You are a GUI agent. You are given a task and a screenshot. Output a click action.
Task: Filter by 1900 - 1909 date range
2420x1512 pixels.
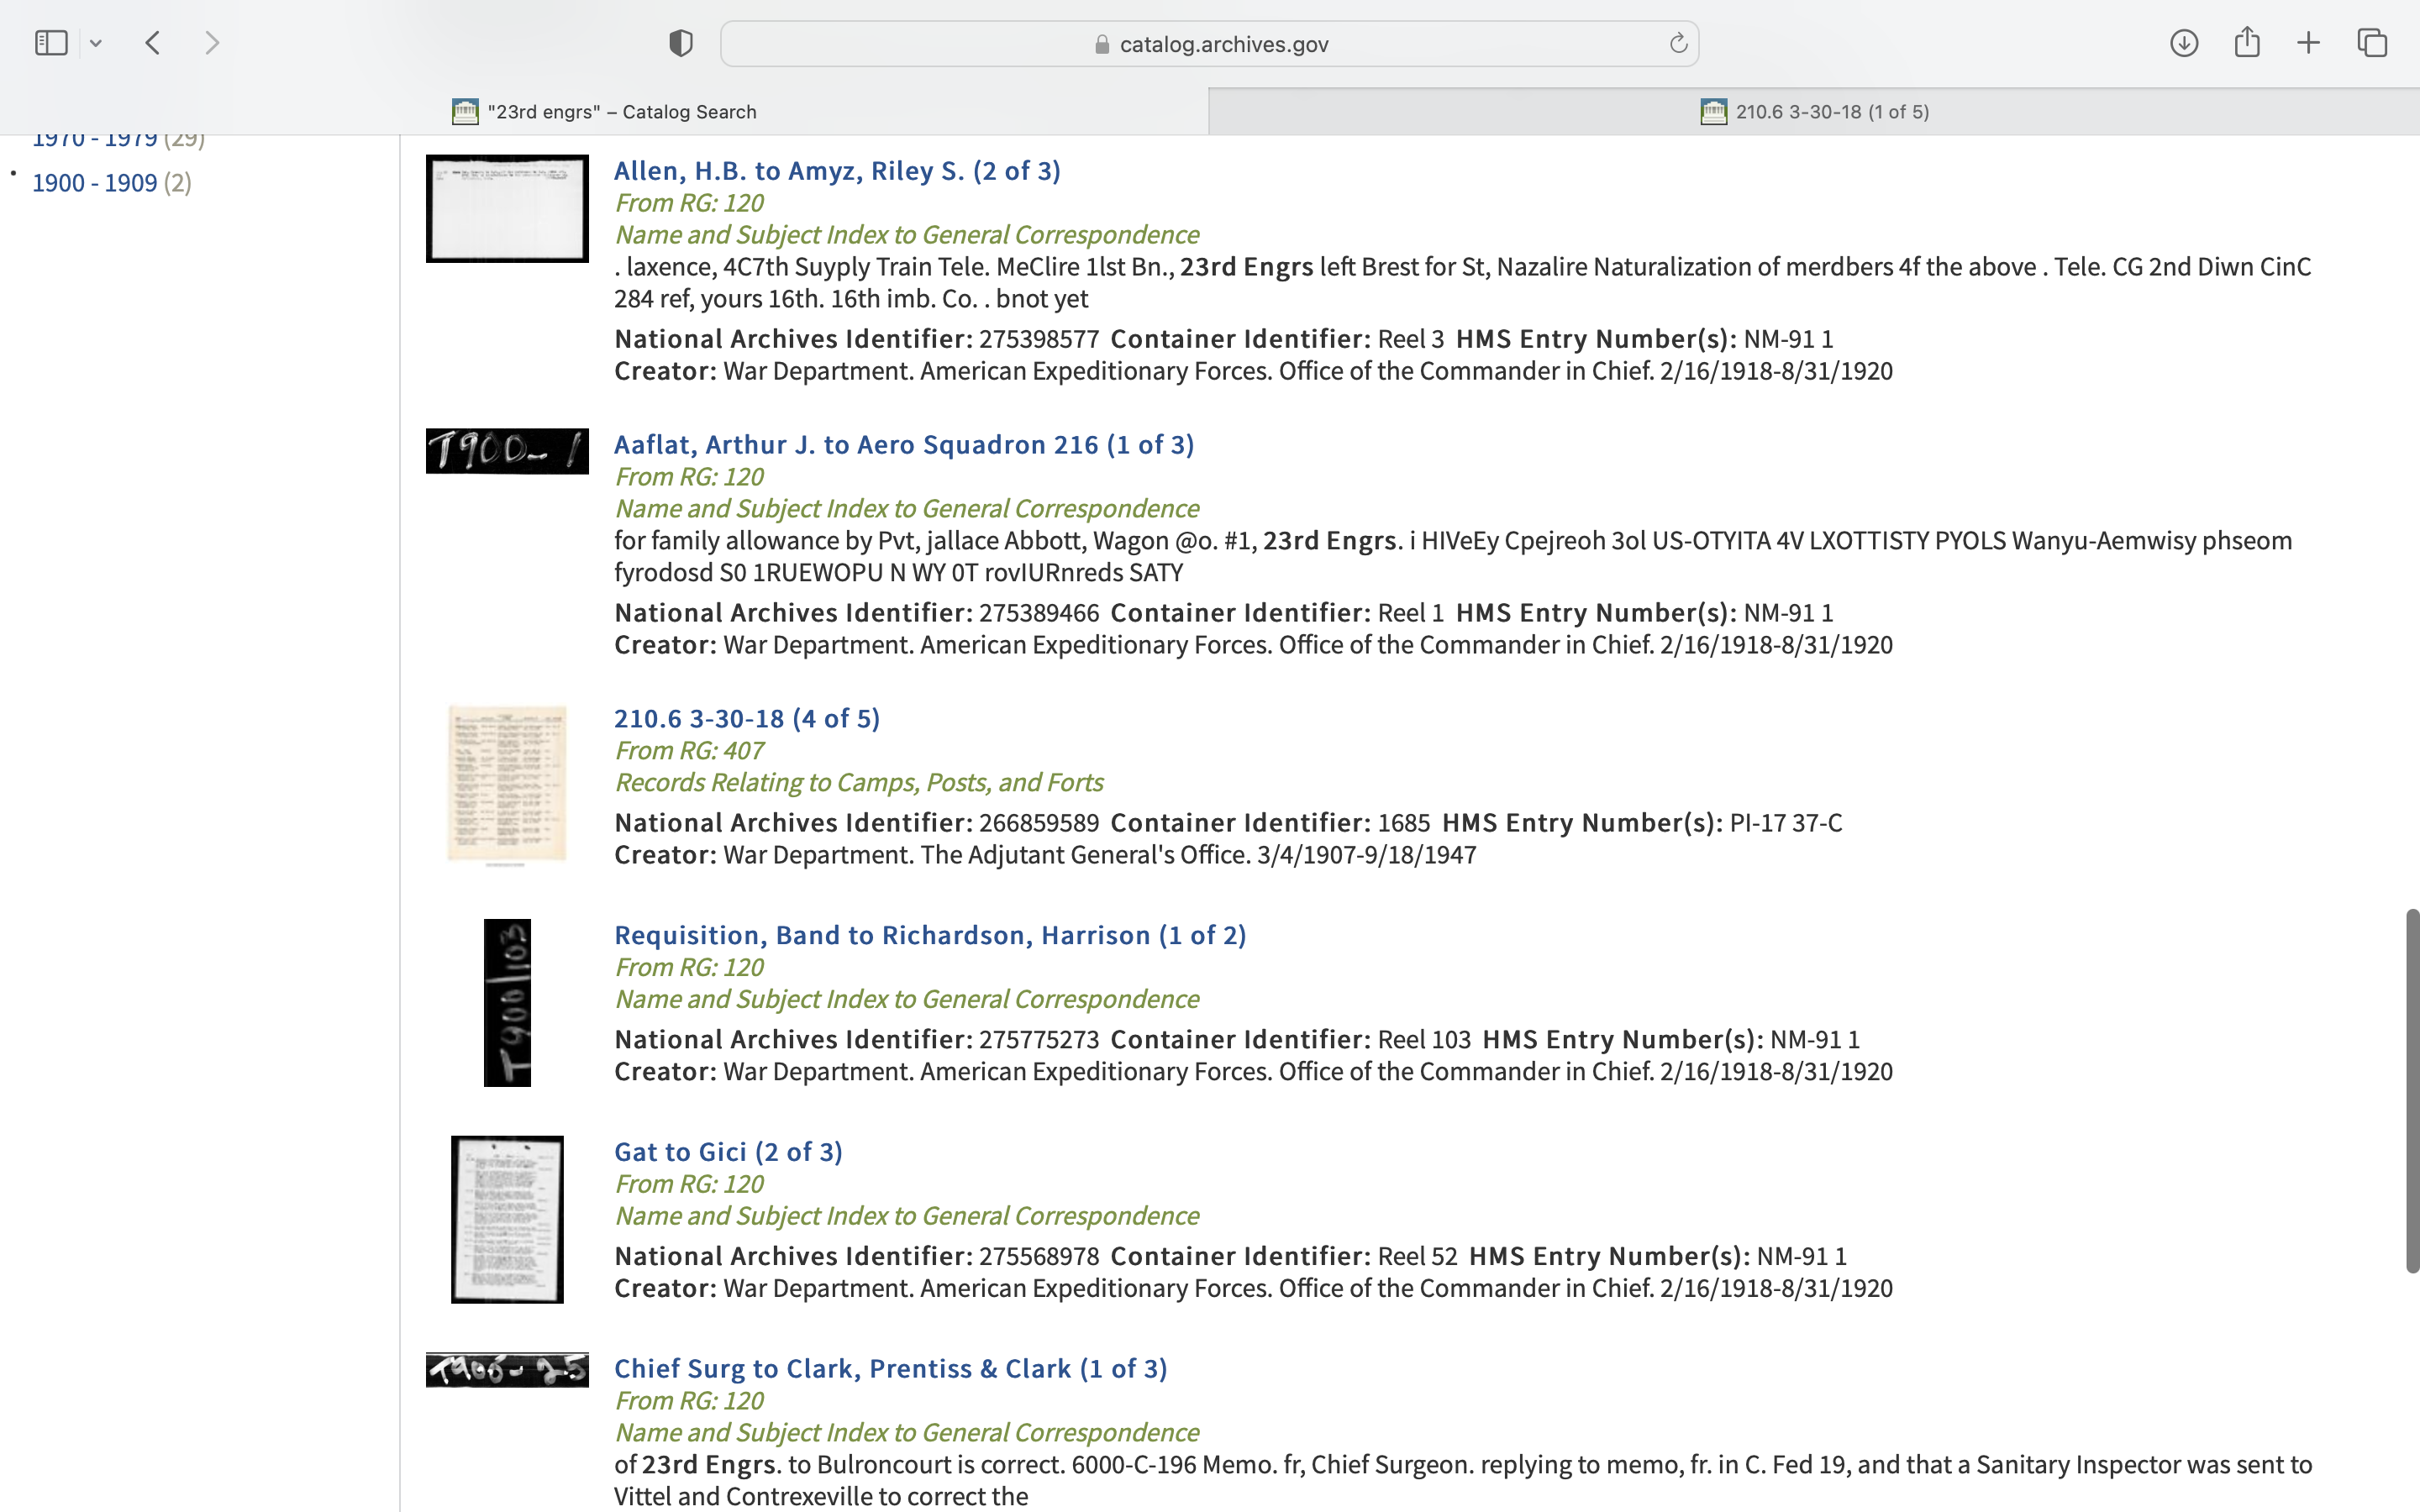coord(95,183)
